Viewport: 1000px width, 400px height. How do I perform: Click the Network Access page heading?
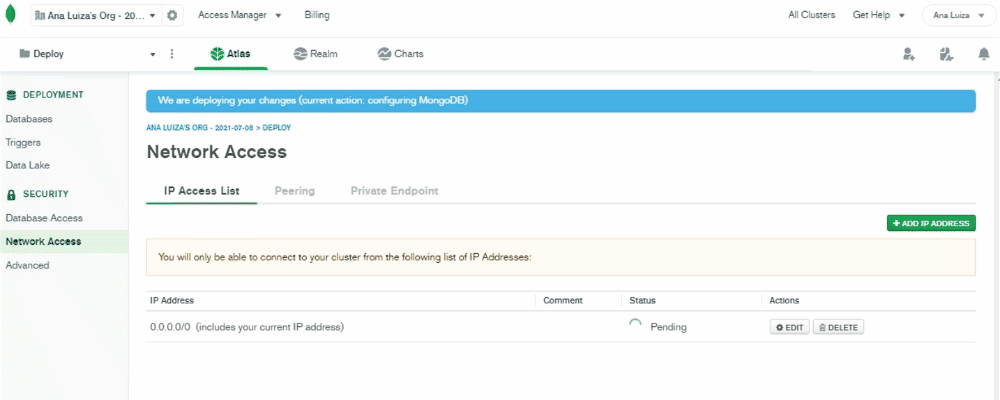click(x=217, y=152)
